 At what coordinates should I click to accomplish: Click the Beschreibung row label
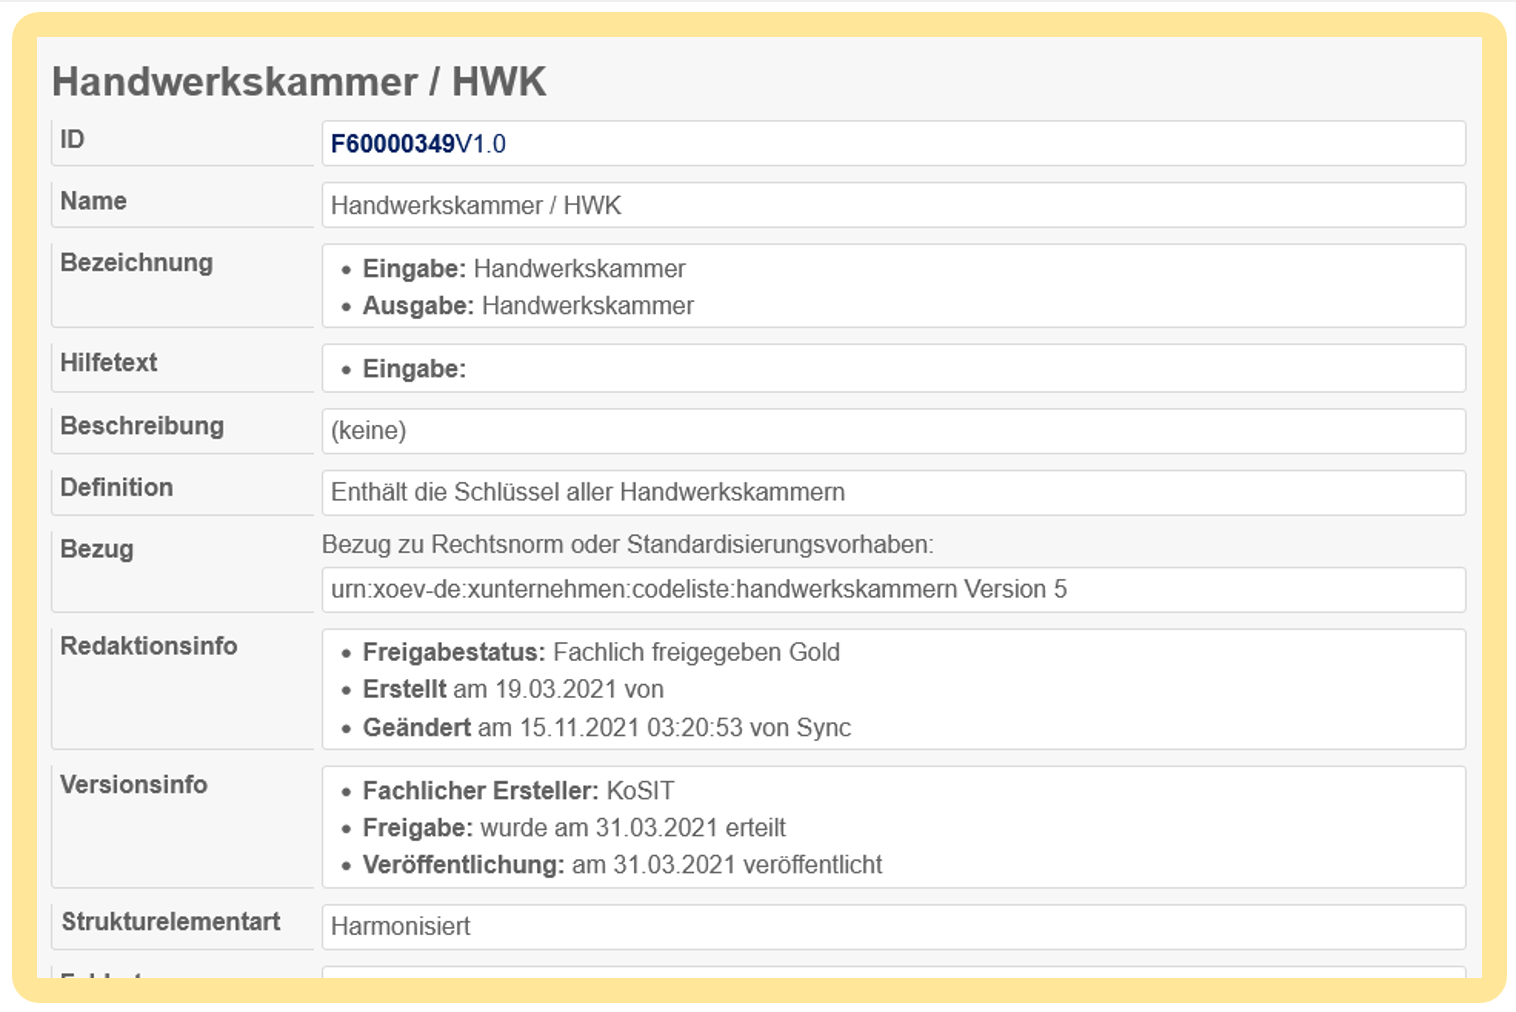click(x=142, y=426)
